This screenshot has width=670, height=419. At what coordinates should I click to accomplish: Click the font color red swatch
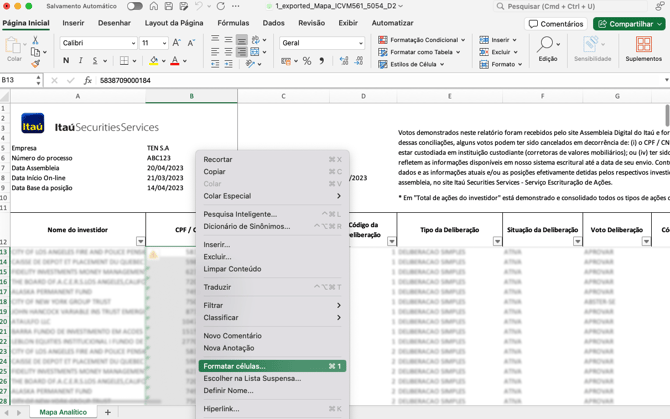pyautogui.click(x=175, y=62)
